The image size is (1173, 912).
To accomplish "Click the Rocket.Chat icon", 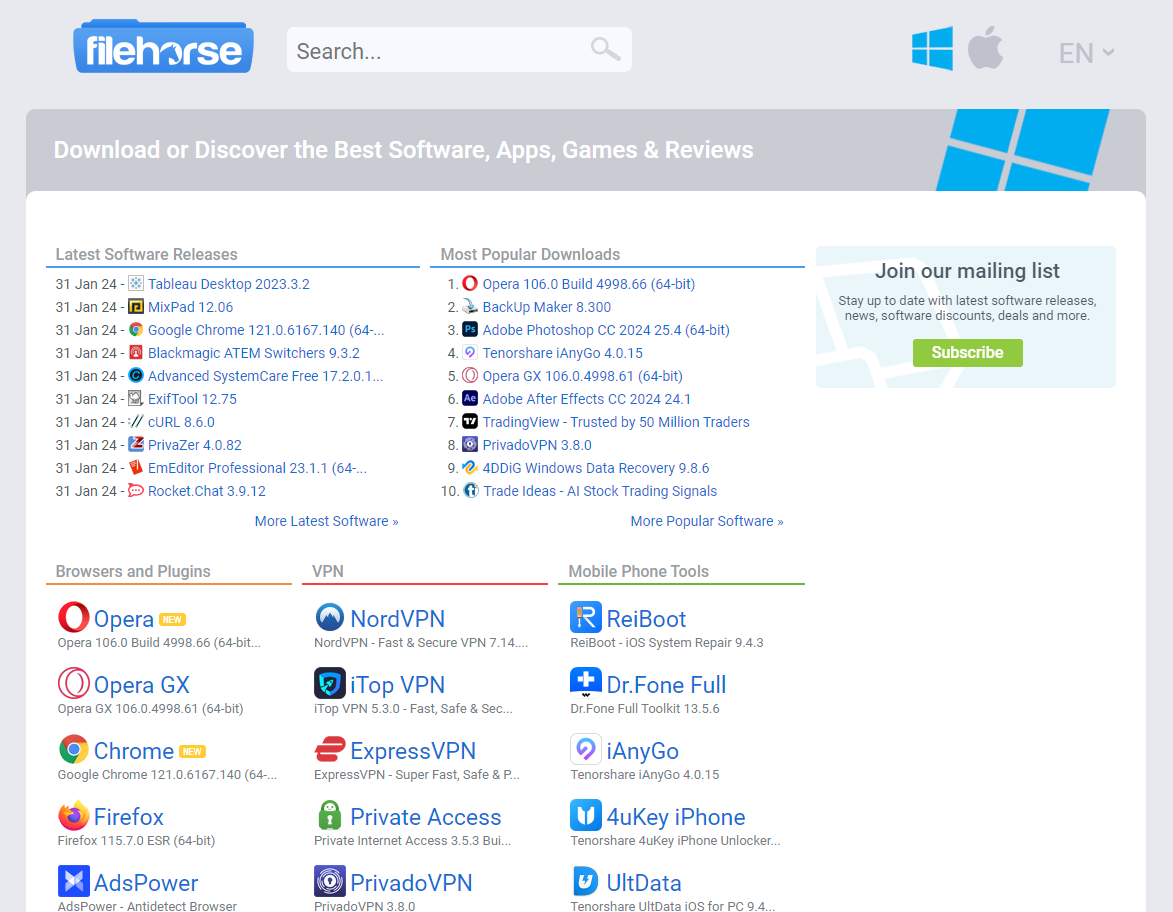I will pos(136,491).
